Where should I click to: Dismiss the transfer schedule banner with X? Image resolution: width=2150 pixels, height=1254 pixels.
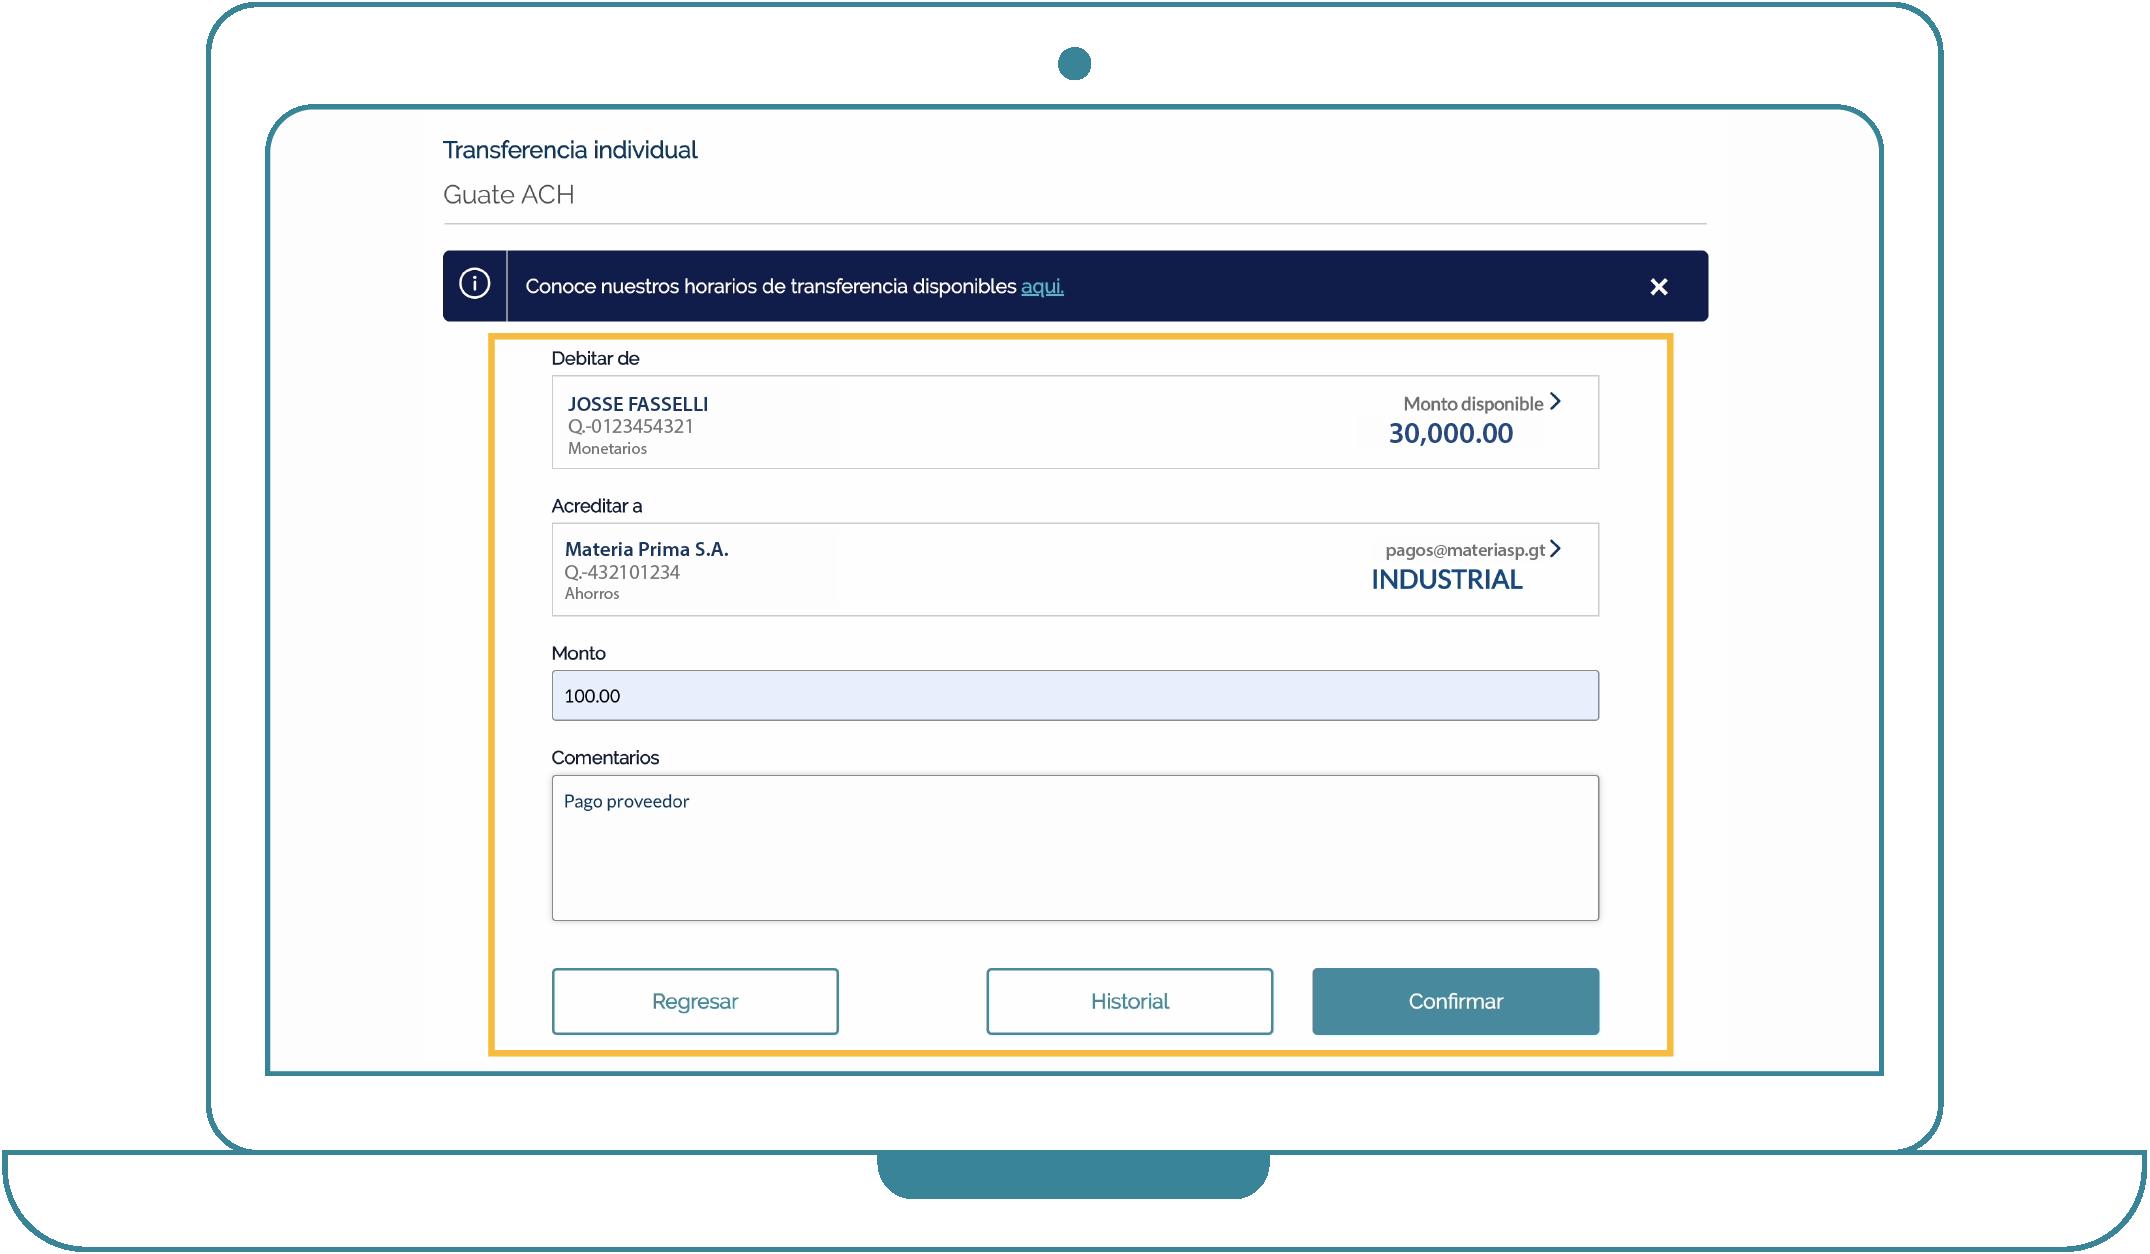tap(1658, 287)
